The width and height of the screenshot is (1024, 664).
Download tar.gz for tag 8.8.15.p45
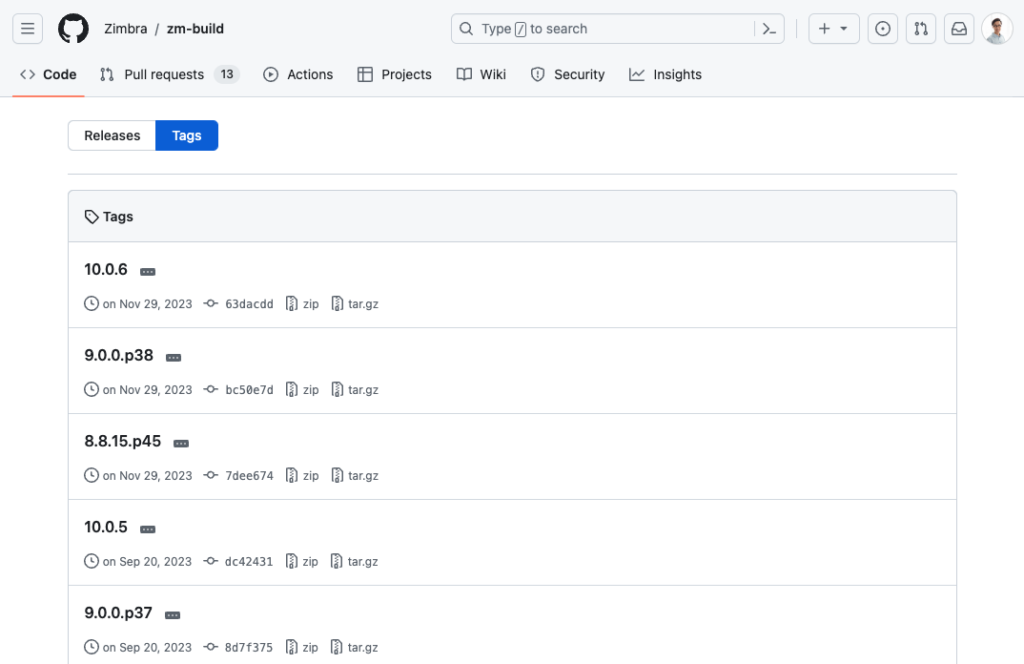[x=355, y=475]
